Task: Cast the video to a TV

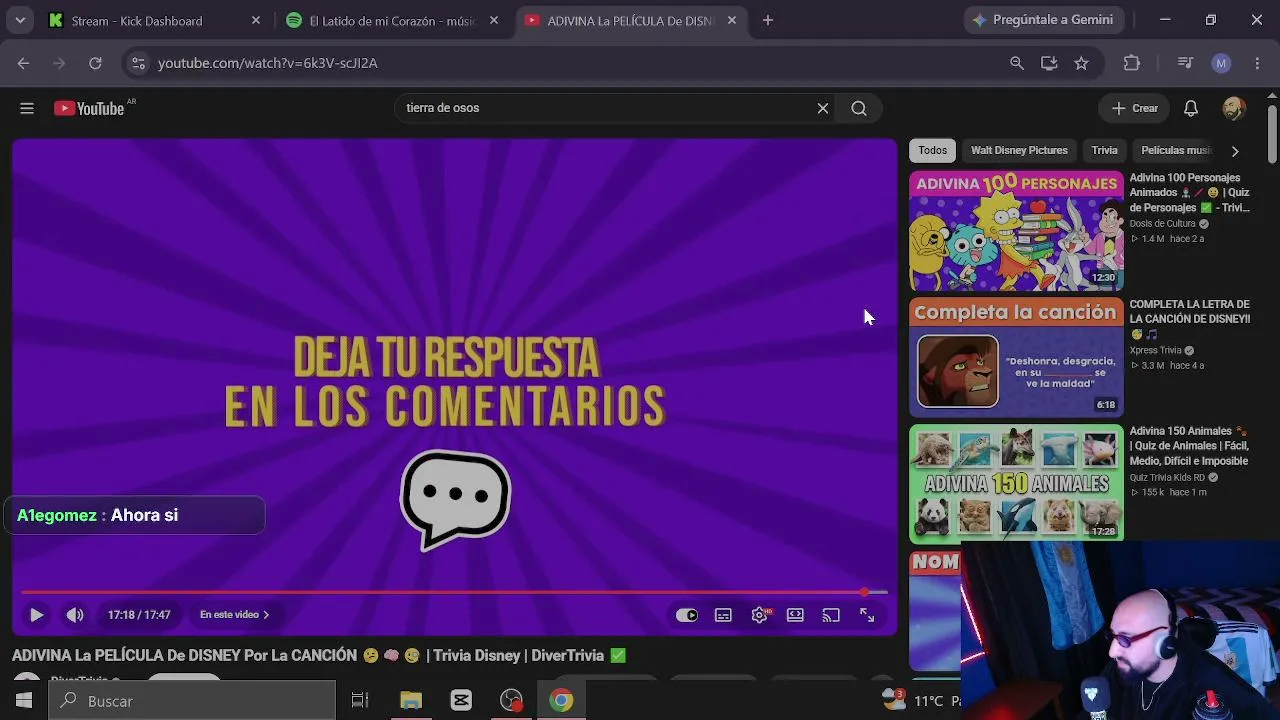Action: click(831, 615)
